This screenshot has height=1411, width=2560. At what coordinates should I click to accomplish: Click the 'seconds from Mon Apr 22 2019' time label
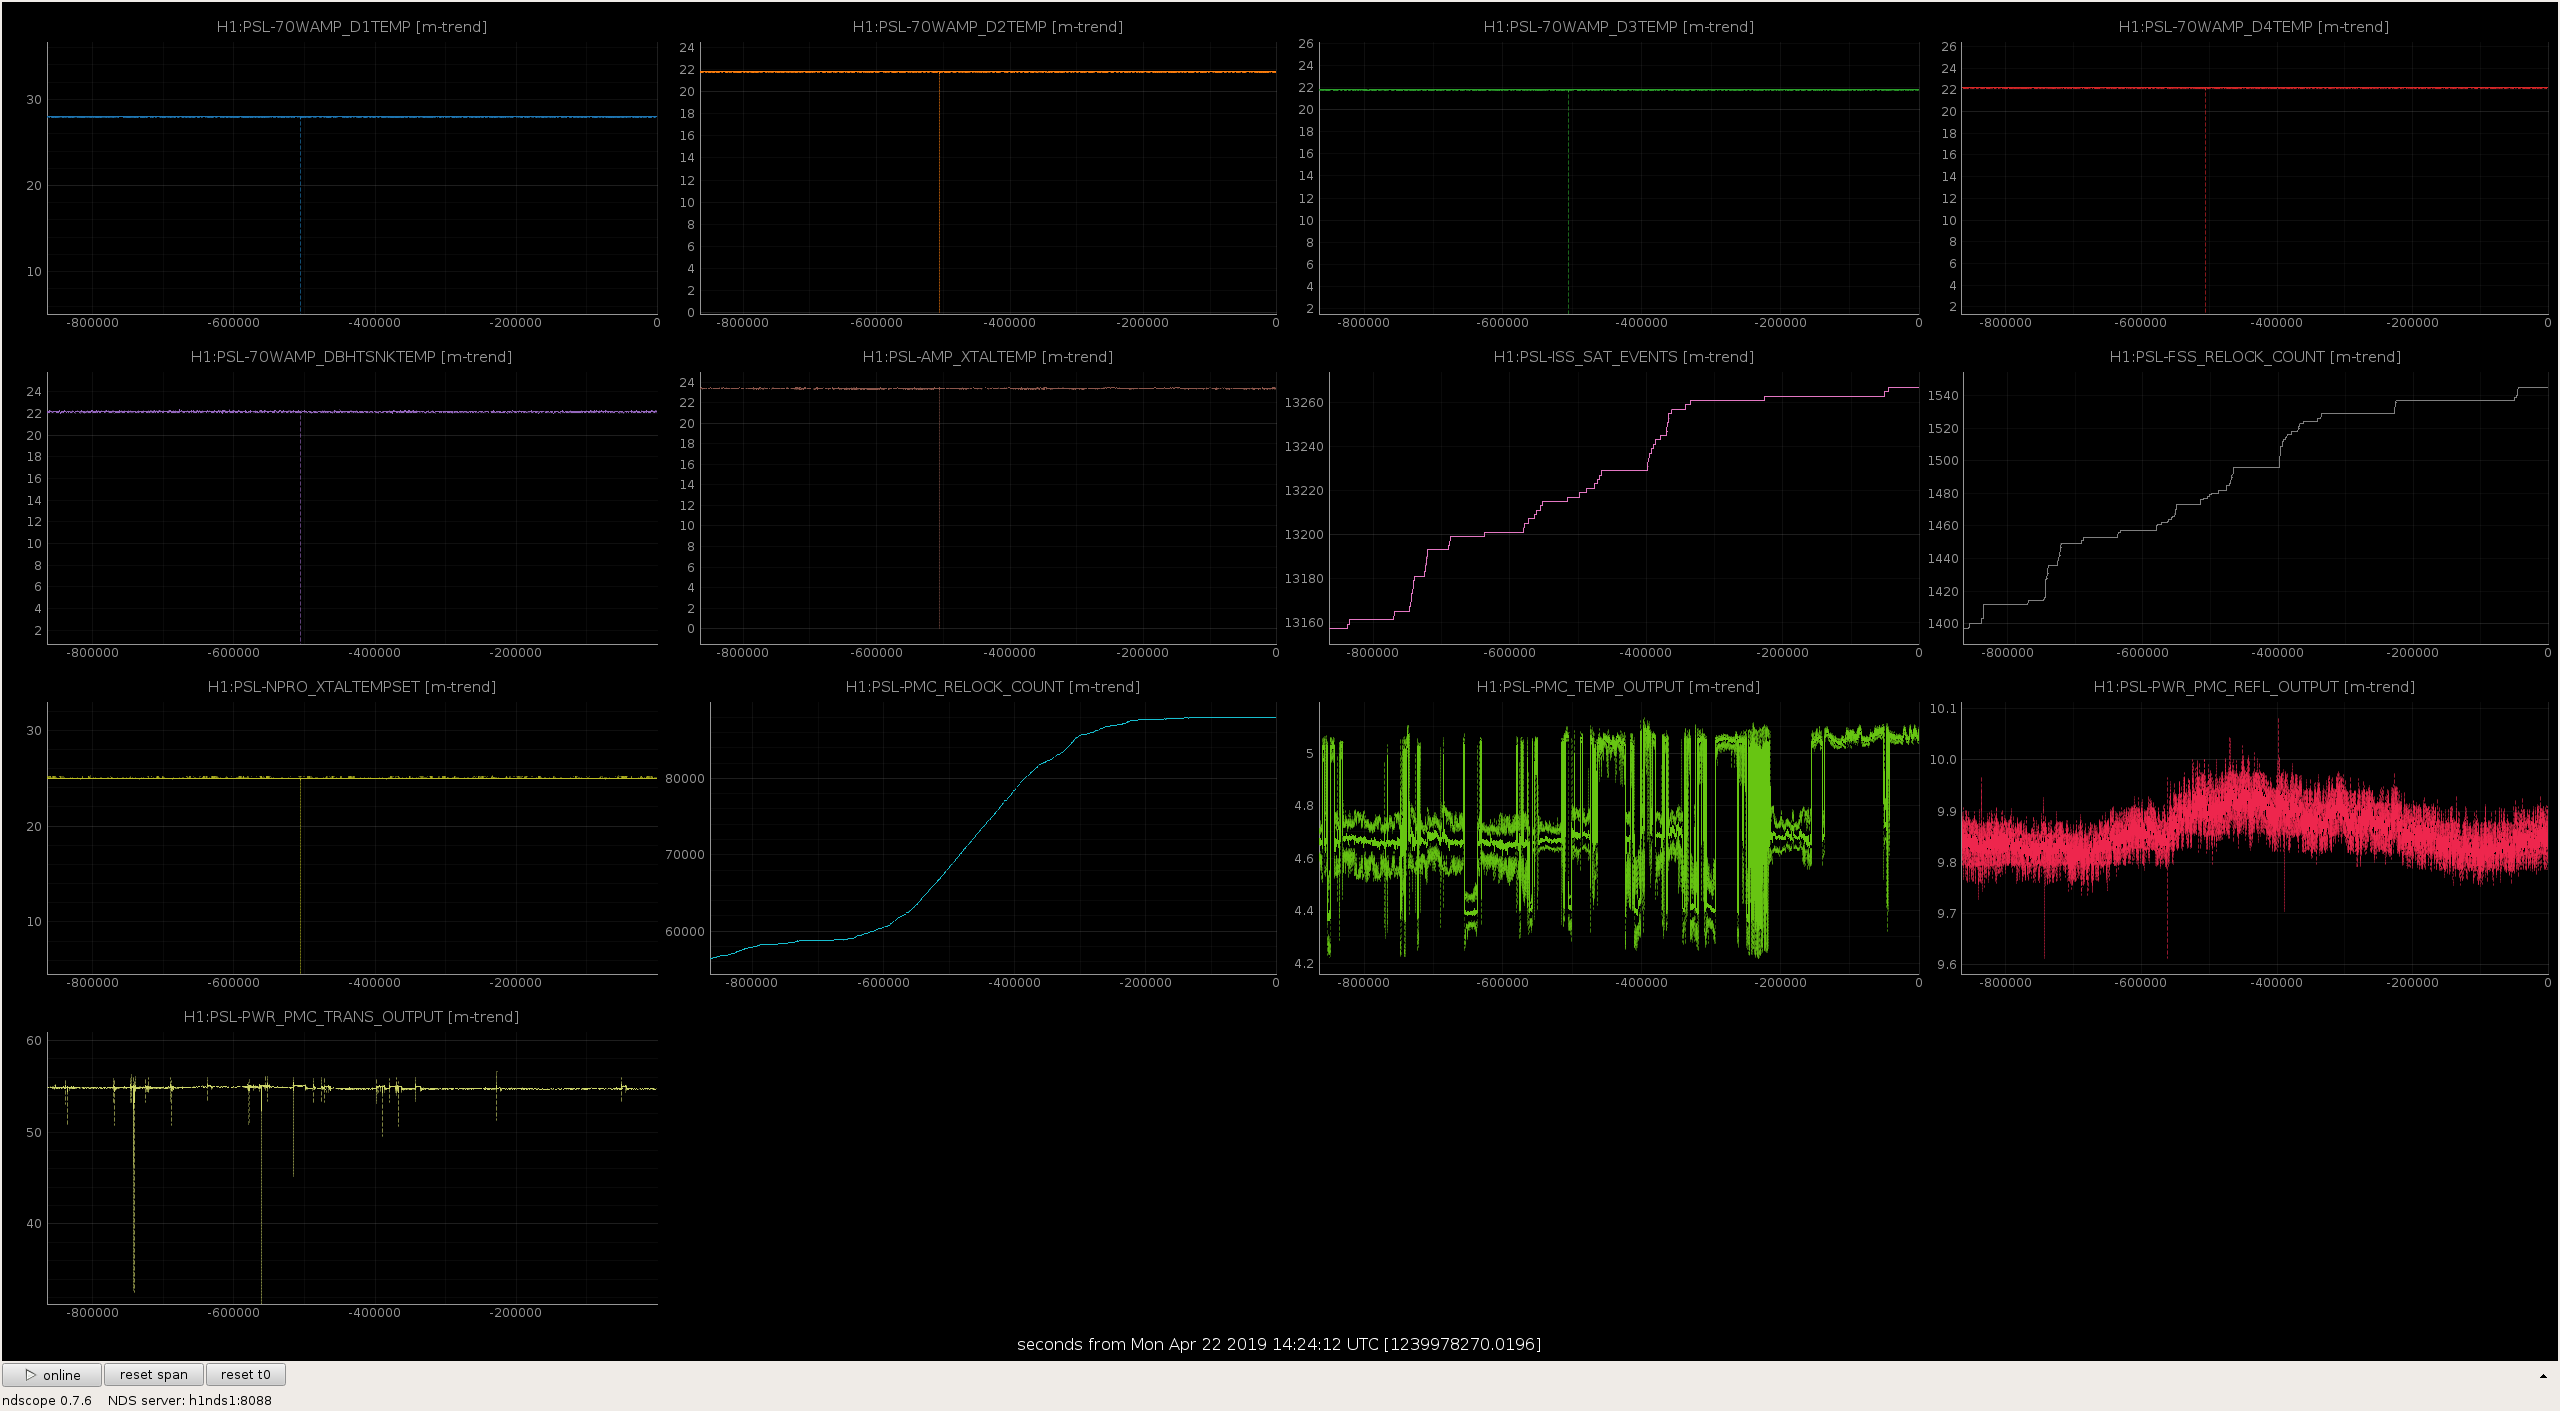click(x=1279, y=1344)
